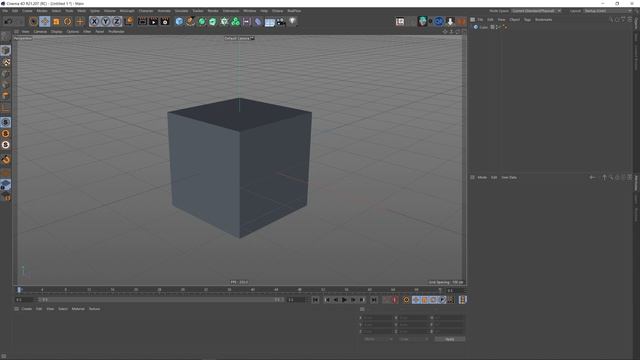Open the Subdivision Surface generator icon

point(202,21)
